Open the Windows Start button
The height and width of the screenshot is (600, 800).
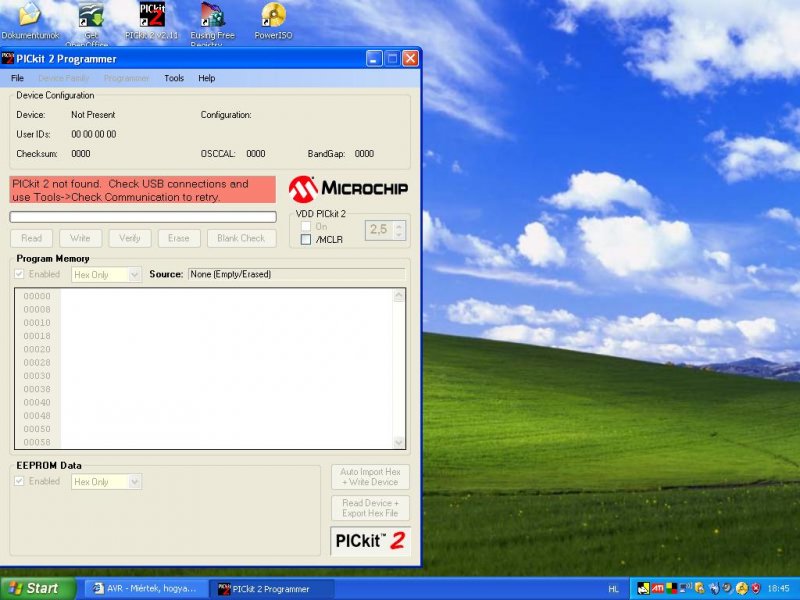click(x=37, y=588)
